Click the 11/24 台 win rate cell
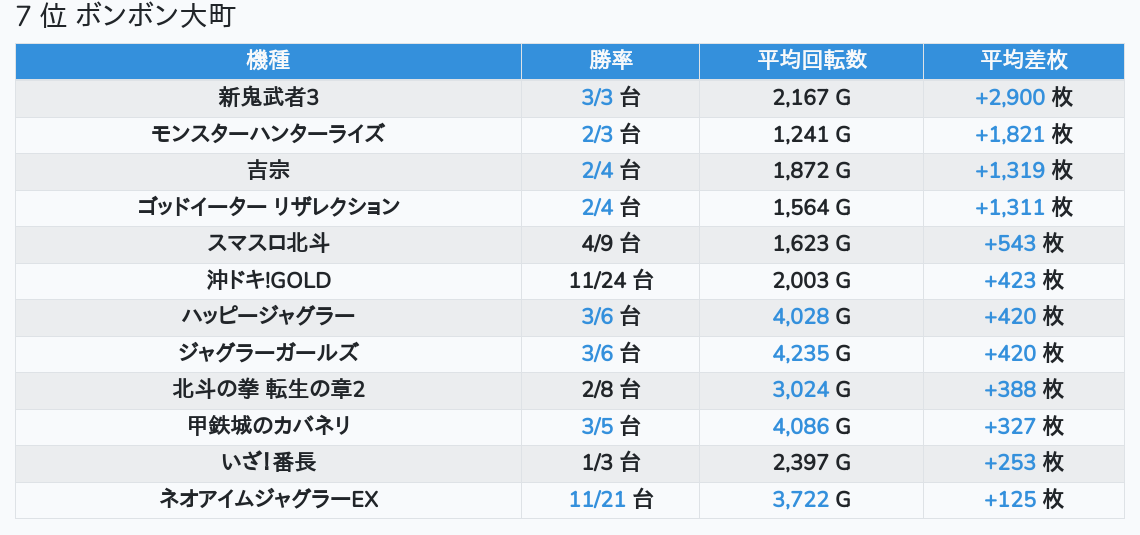This screenshot has height=535, width=1140. point(610,280)
